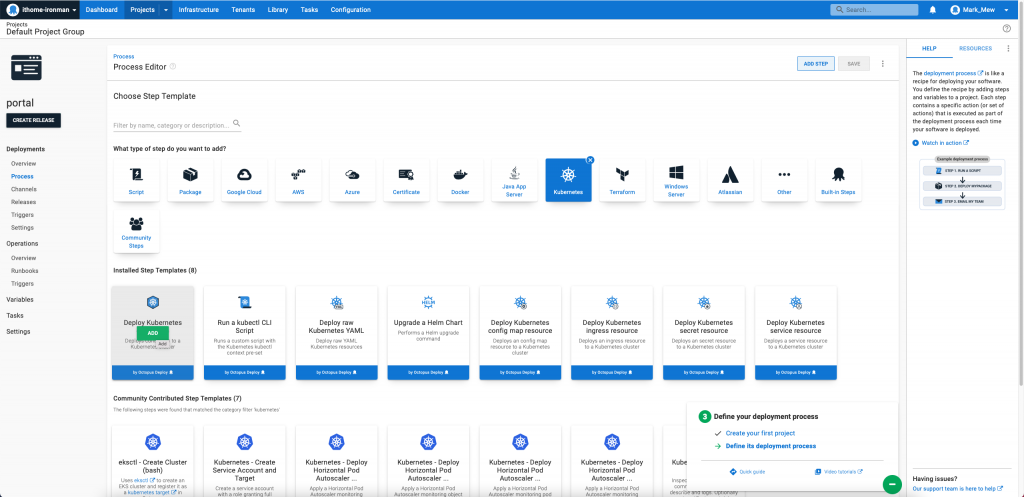Image resolution: width=1024 pixels, height=497 pixels.
Task: Open the Video tutorials link
Action: [x=839, y=472]
